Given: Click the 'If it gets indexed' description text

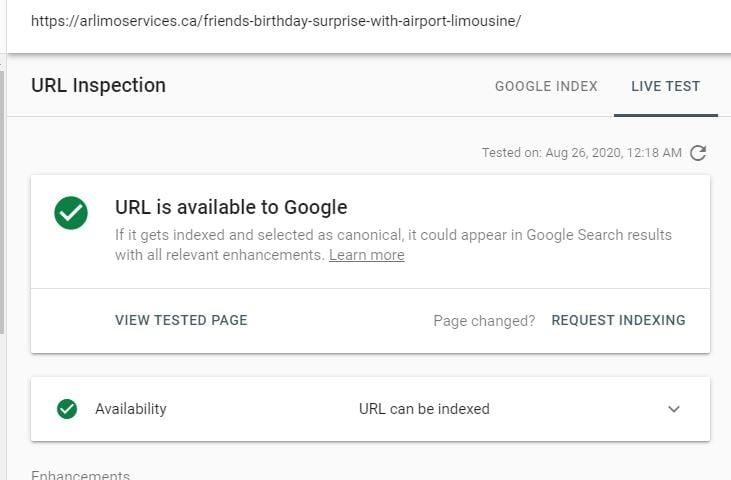Looking at the screenshot, I should point(393,235).
